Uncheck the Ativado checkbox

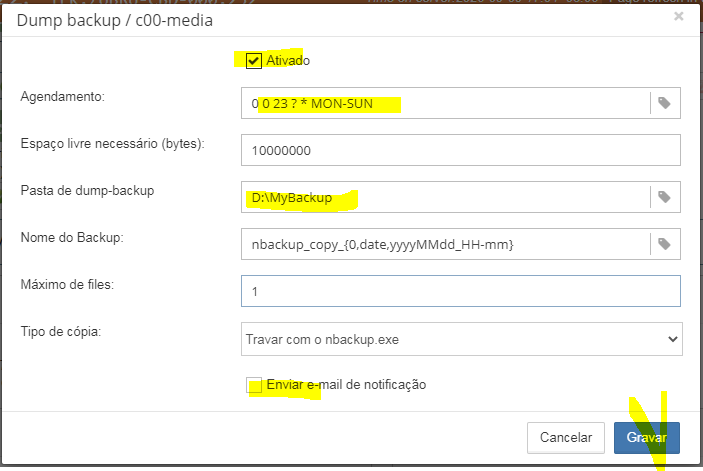[254, 61]
